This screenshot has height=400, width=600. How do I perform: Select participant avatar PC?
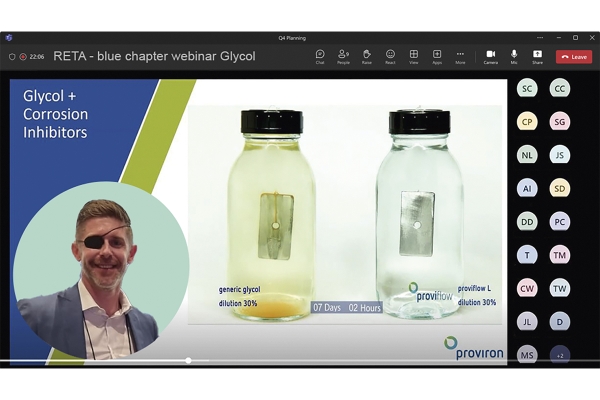559,222
